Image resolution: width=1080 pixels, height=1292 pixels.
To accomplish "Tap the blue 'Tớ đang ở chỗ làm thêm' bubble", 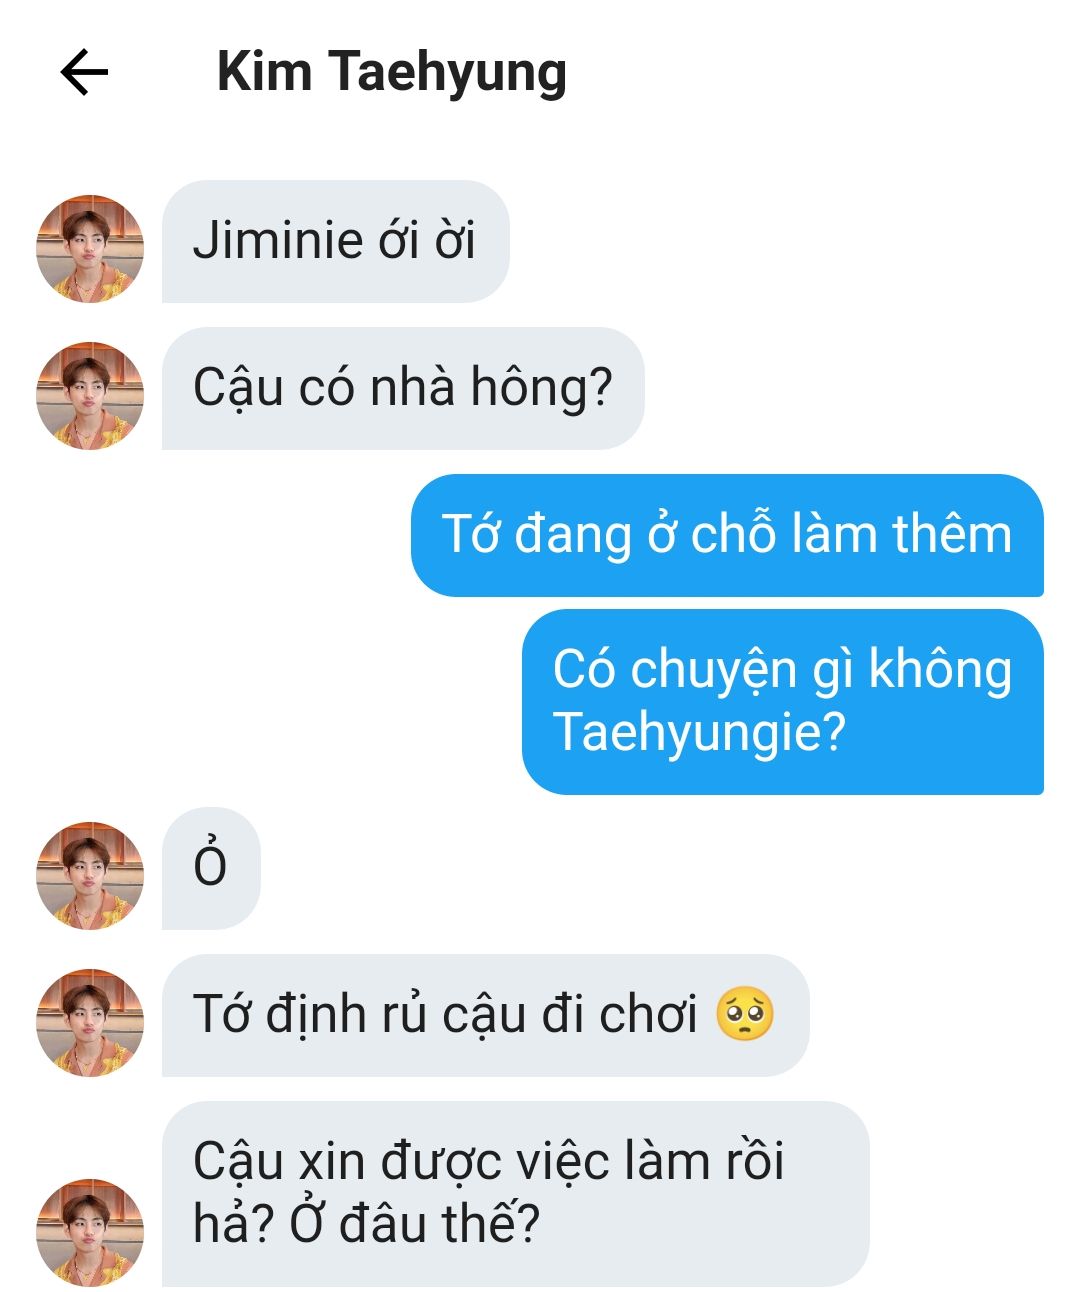I will tap(727, 535).
